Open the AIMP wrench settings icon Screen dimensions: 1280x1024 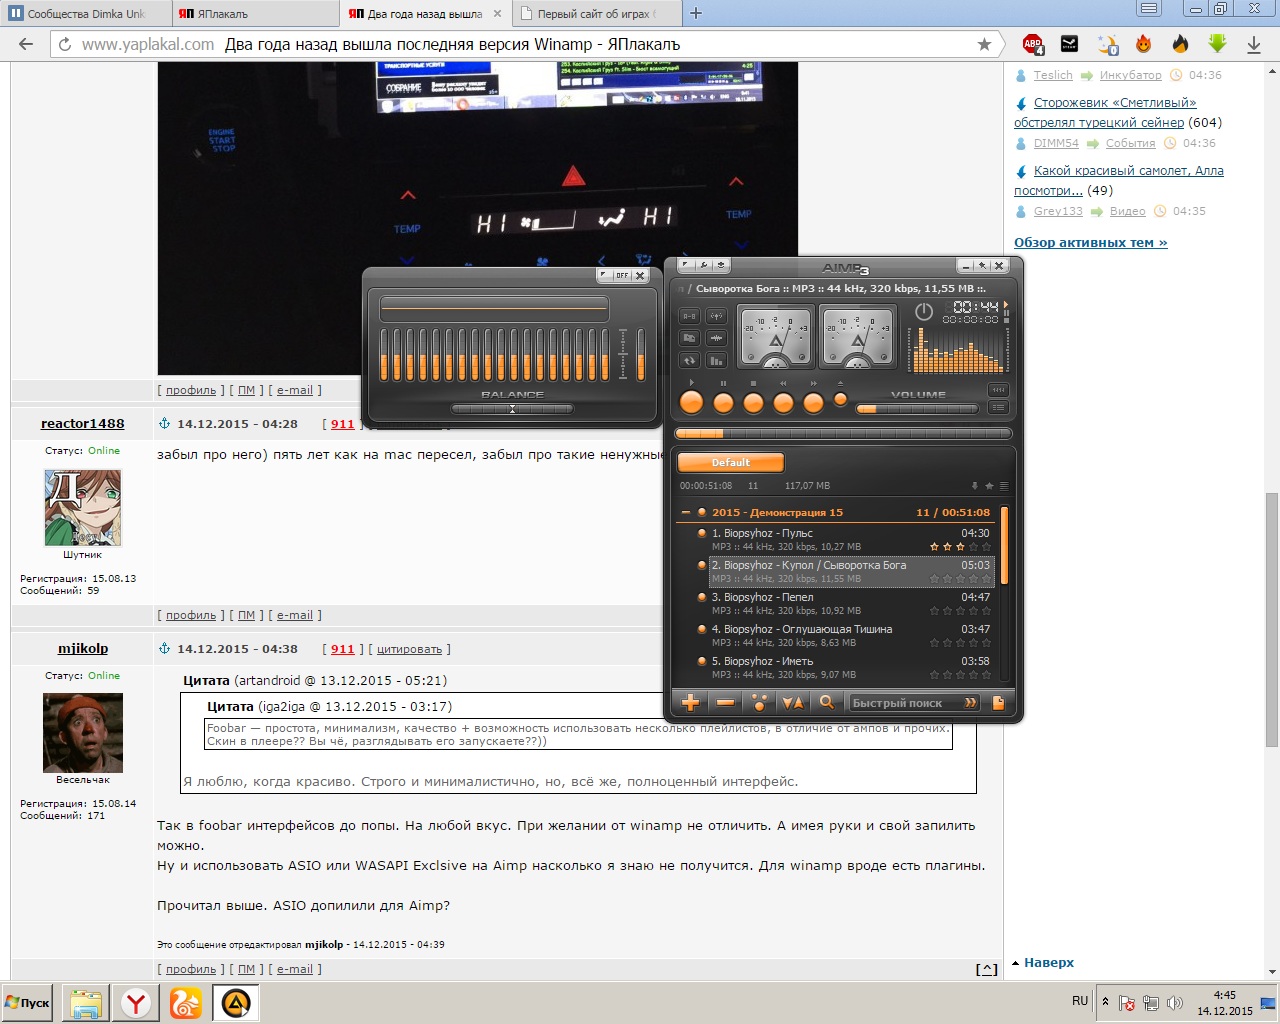coord(704,266)
